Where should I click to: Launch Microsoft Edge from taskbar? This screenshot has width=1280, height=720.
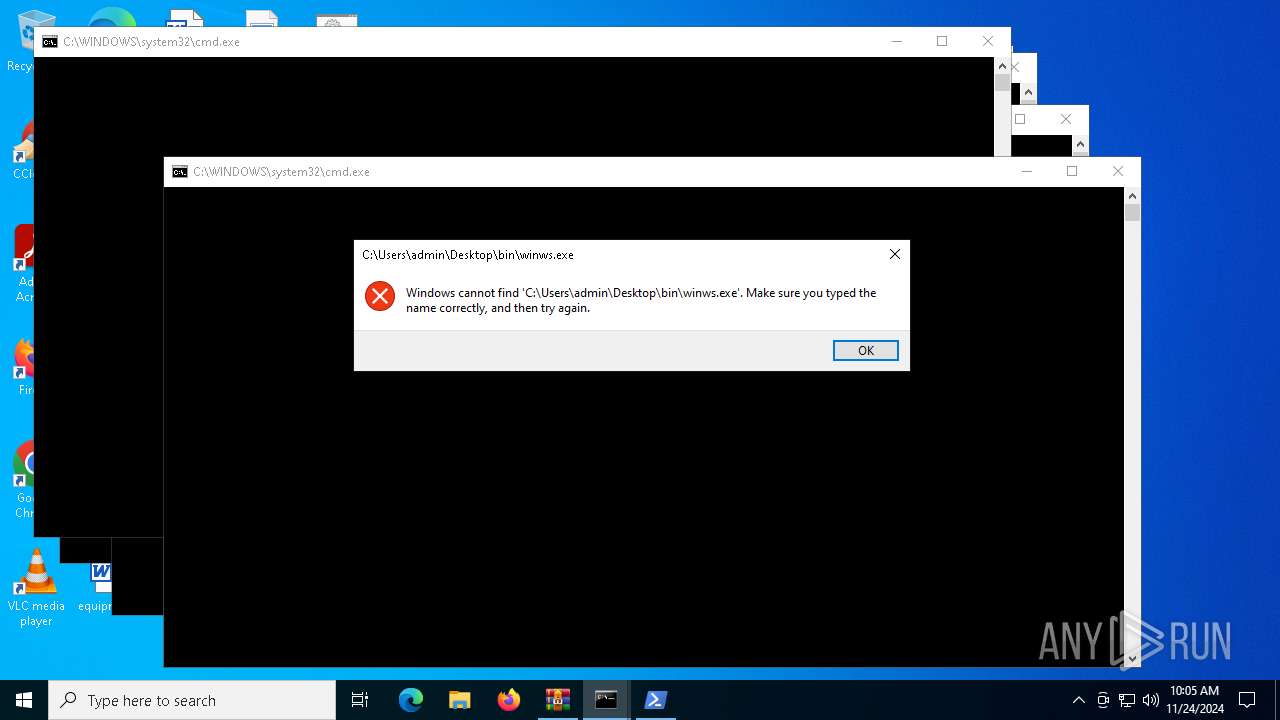pos(411,700)
